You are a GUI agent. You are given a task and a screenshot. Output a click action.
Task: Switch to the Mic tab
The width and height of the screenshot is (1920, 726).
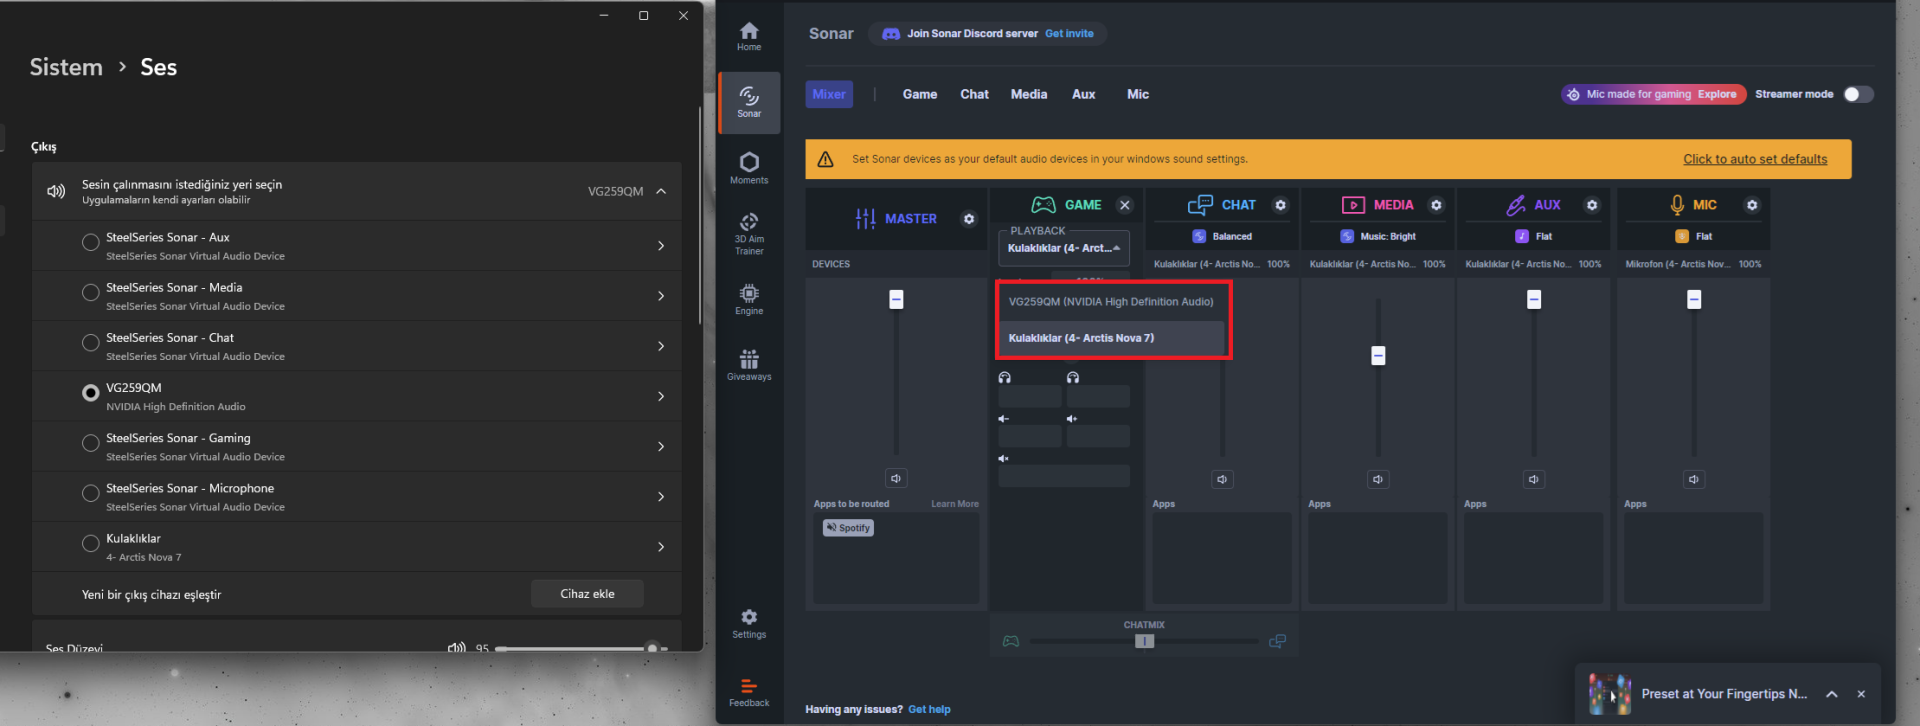coord(1138,94)
